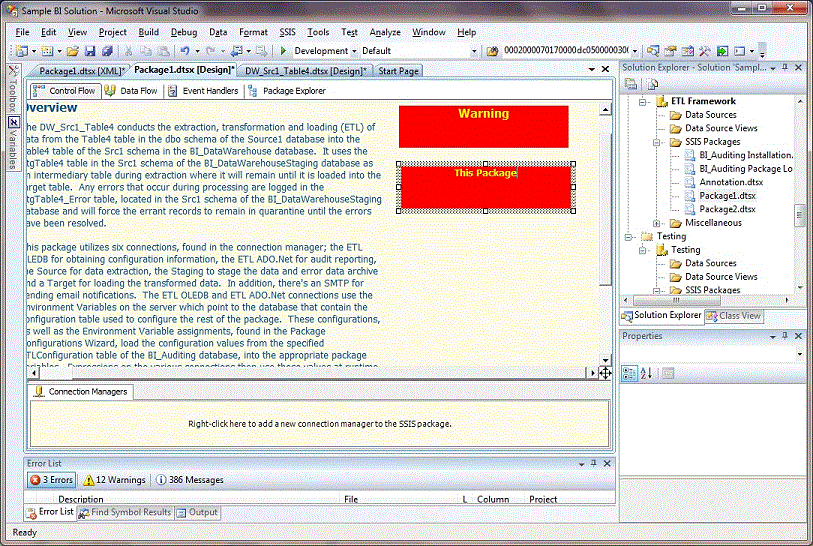Click the Open File toolbar icon
The height and width of the screenshot is (546, 813).
click(73, 51)
